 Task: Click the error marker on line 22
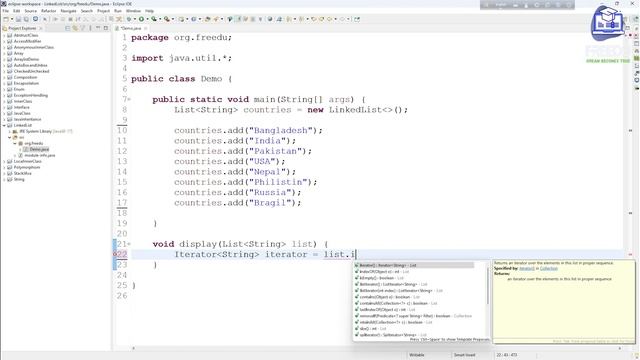[115, 254]
